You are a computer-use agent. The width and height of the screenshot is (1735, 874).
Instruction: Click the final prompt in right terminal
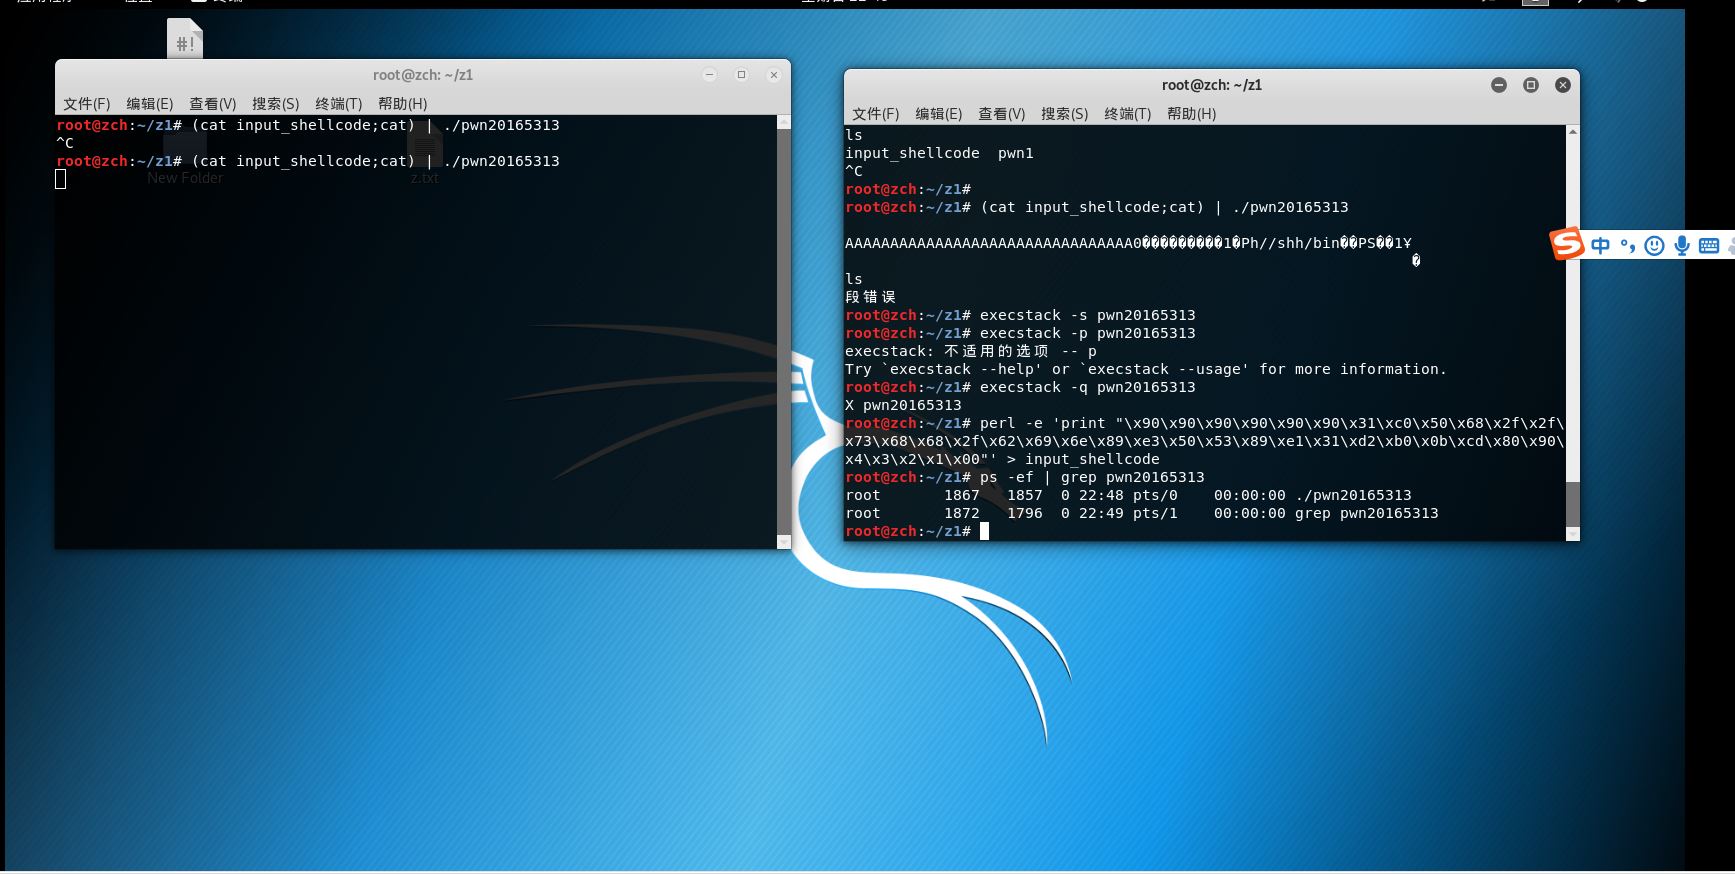point(908,531)
